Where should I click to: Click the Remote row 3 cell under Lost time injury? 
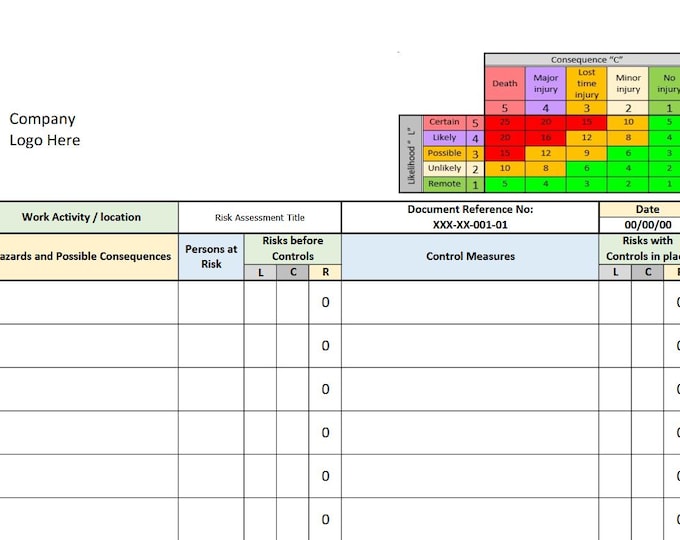586,184
